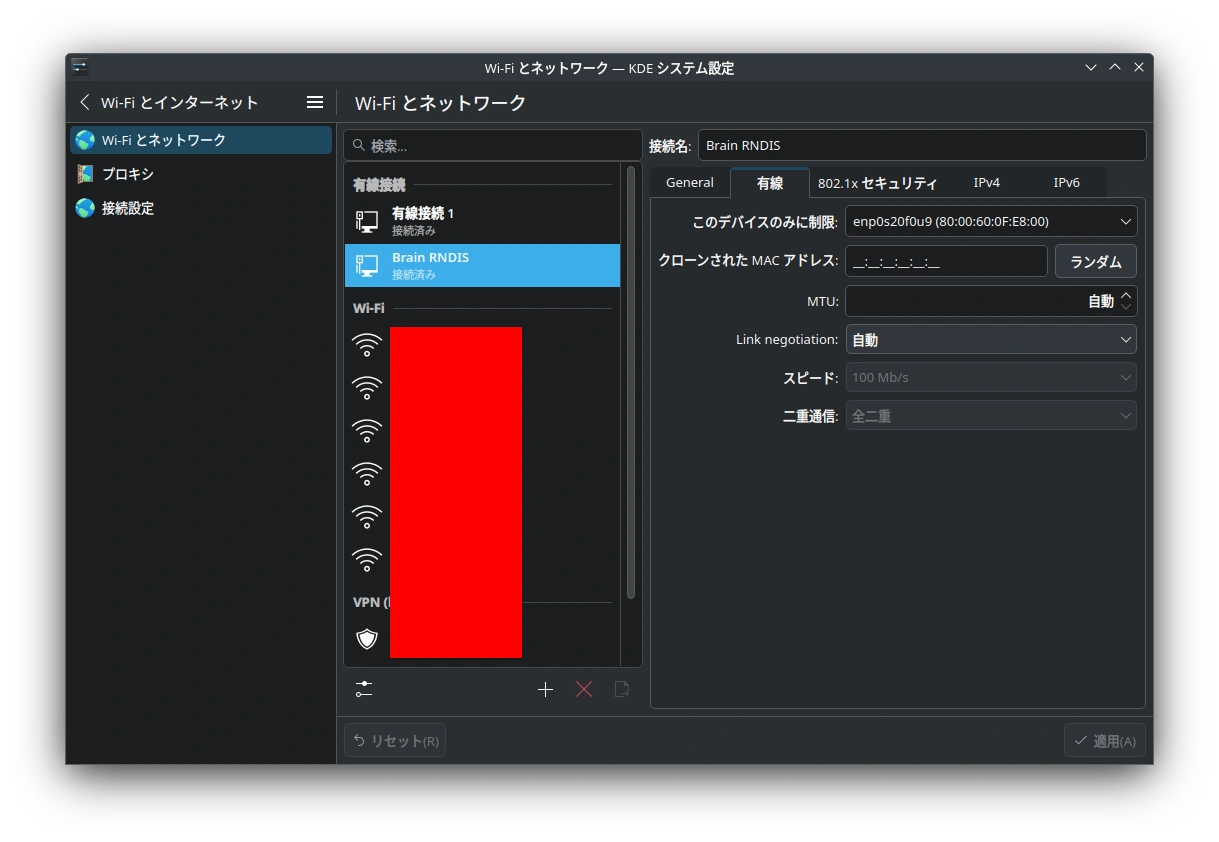Add a new connection with plus icon
The image size is (1219, 842).
[x=545, y=689]
